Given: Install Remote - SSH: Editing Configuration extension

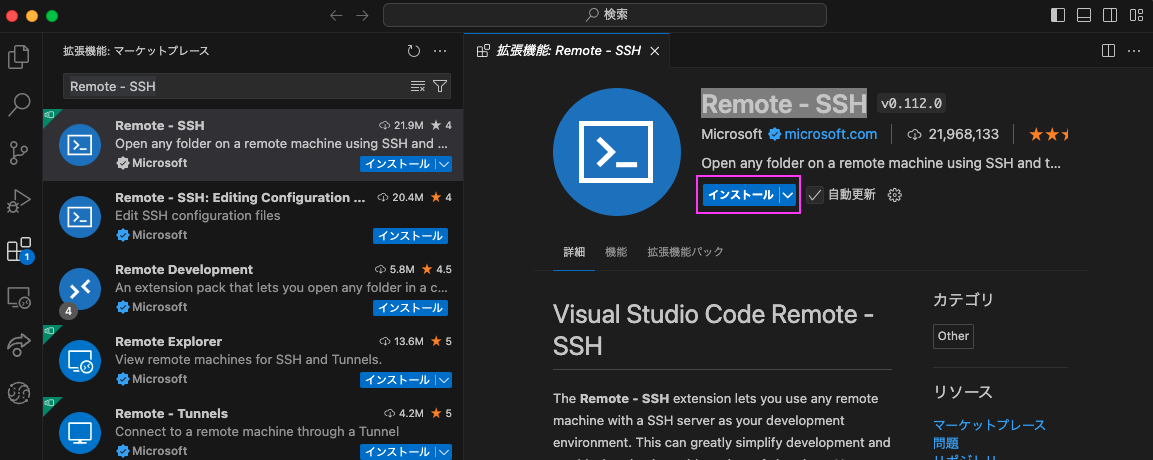Looking at the screenshot, I should click(x=410, y=236).
